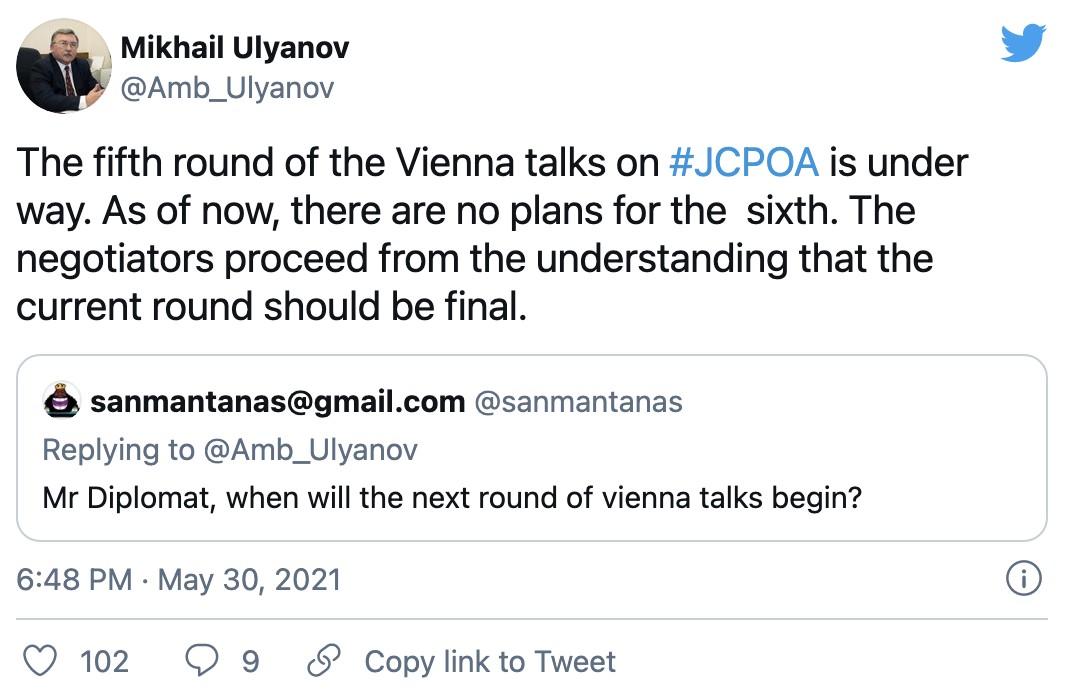Viewport: 1070px width, 692px height.
Task: Click the Twitter bird logo
Action: [x=1023, y=43]
